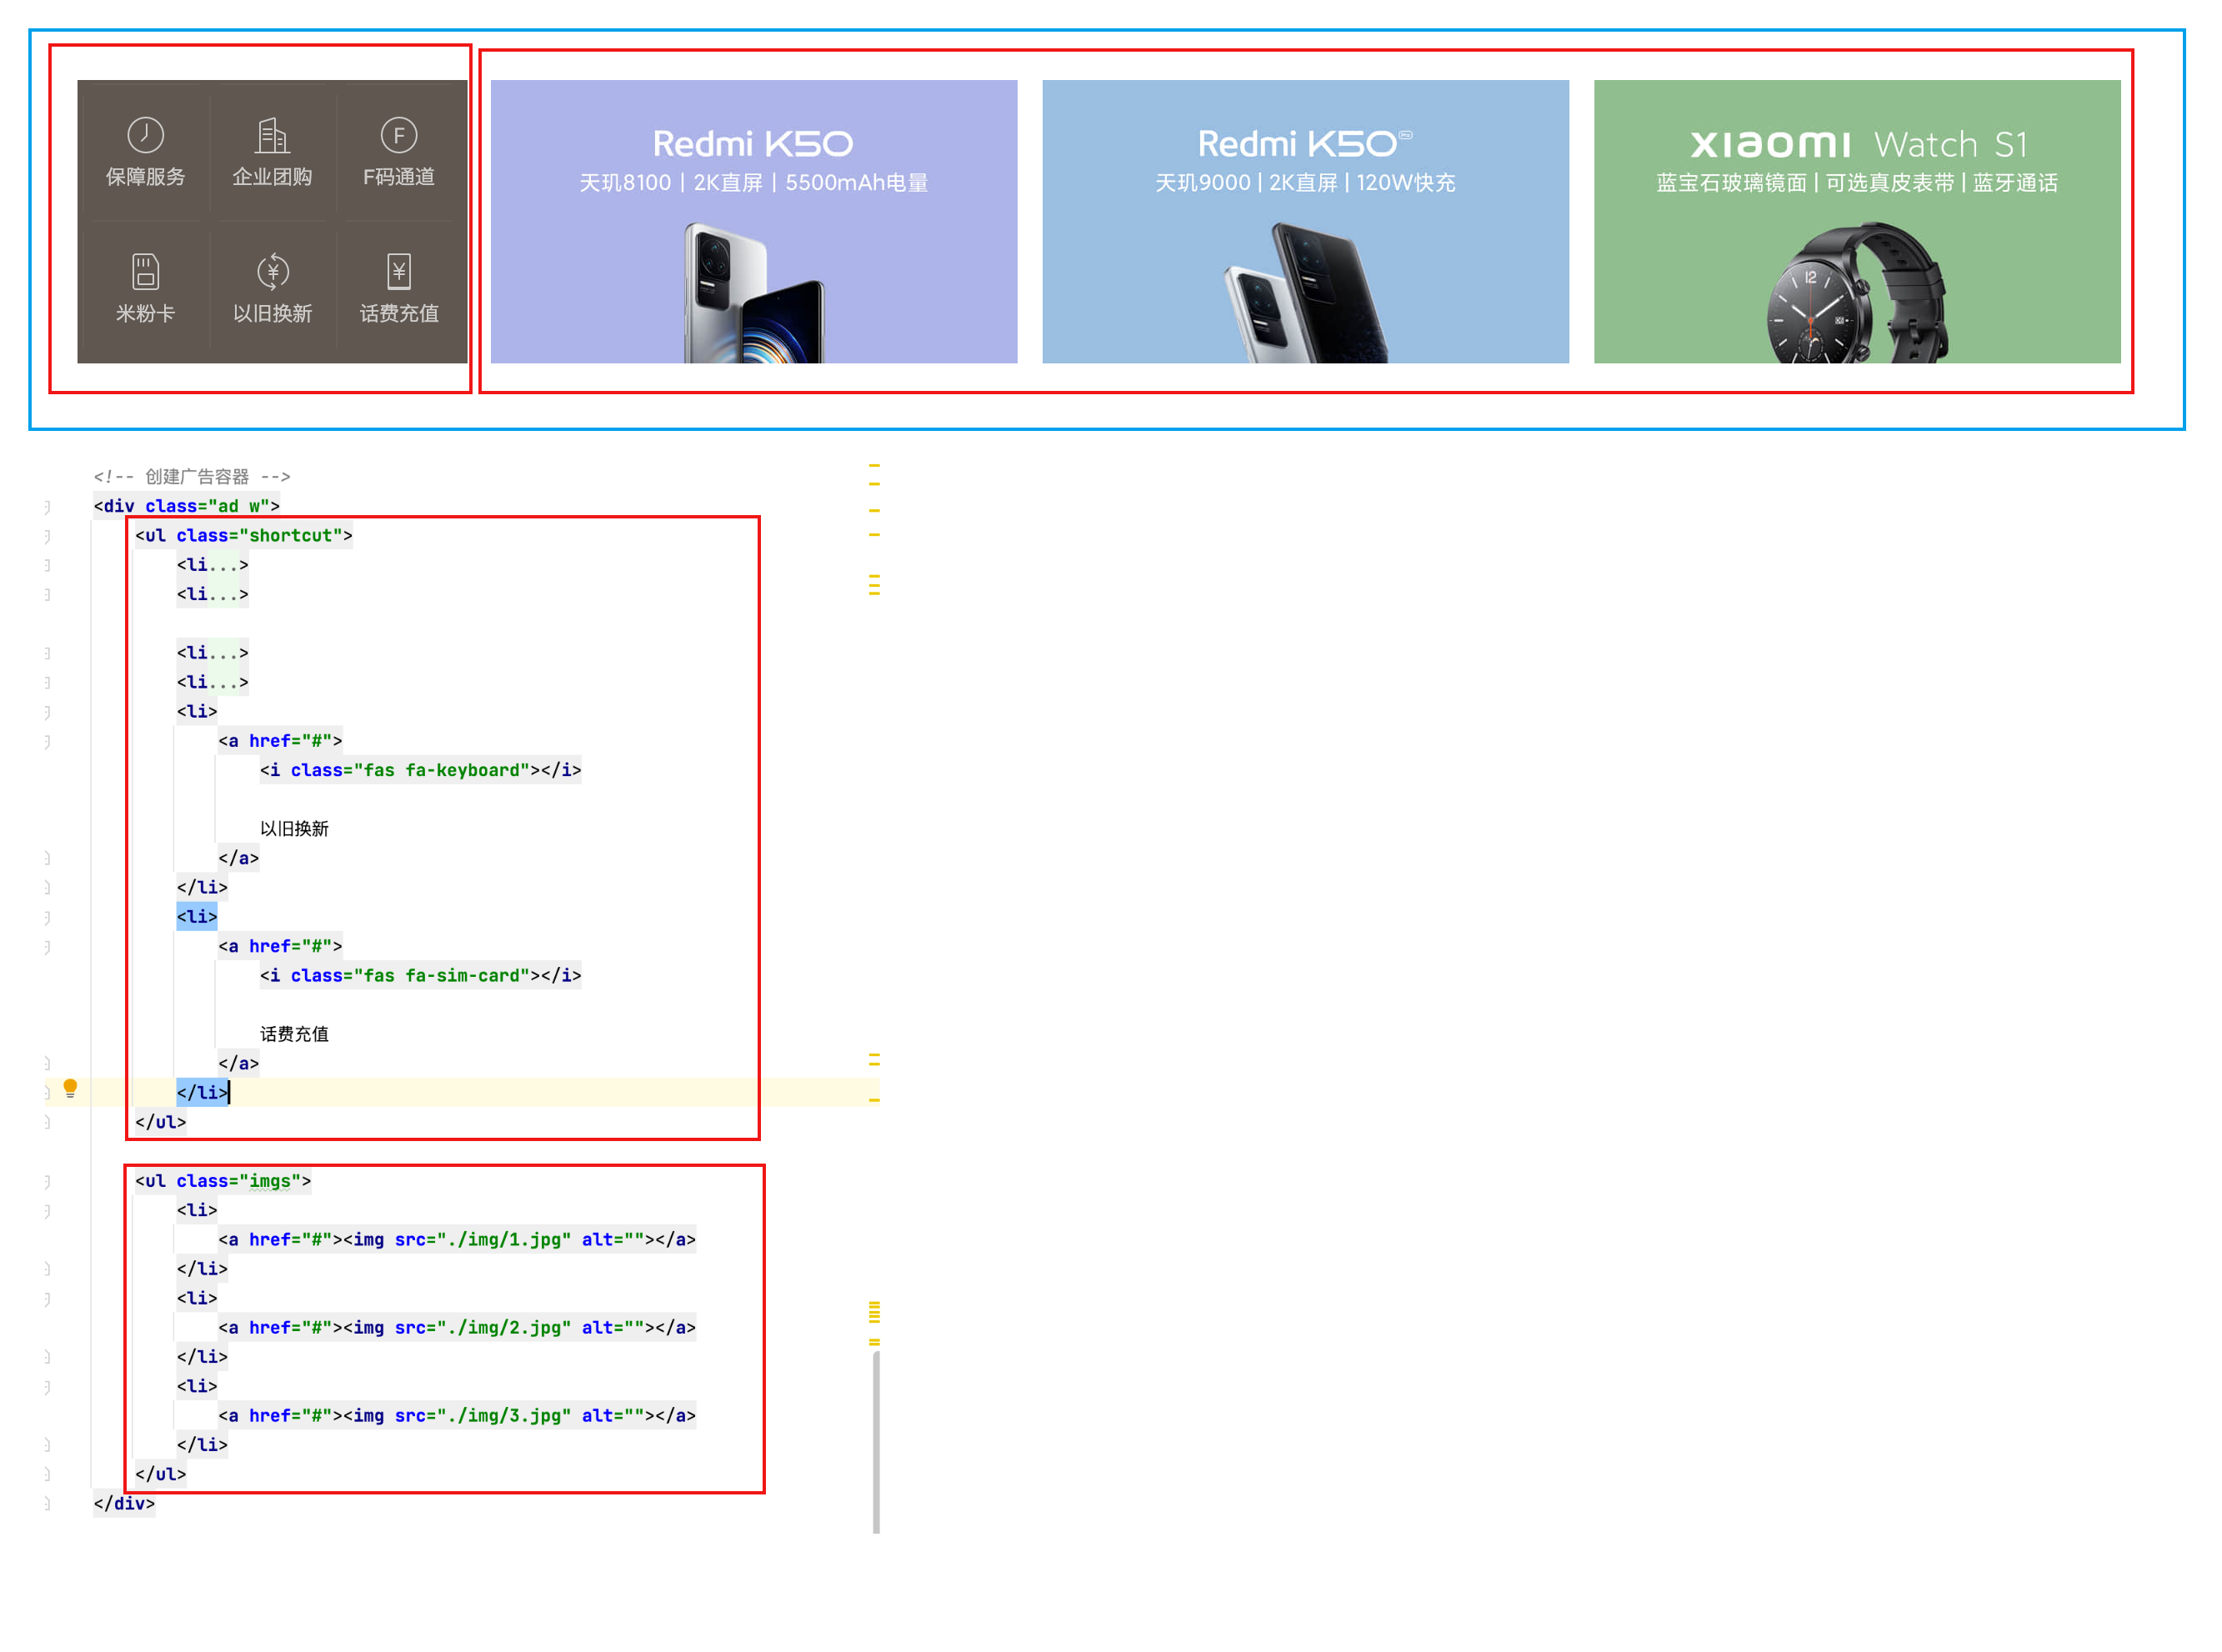Image resolution: width=2222 pixels, height=1652 pixels.
Task: Click the ./img/2.jpg image source line
Action: 457,1328
